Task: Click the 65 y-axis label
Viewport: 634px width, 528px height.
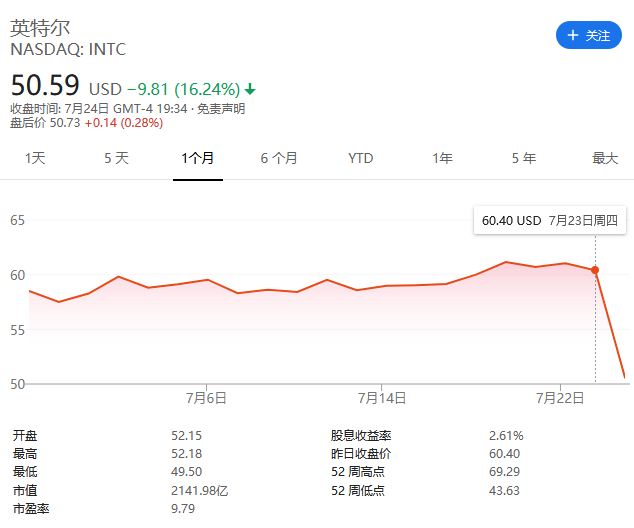Action: (x=17, y=220)
